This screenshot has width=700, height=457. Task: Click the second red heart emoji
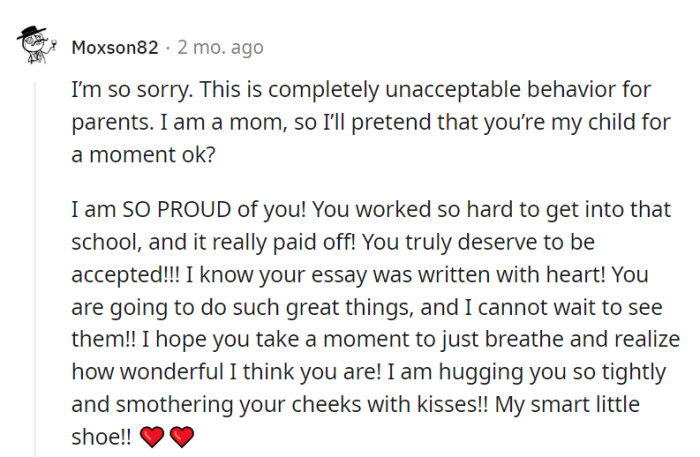click(x=181, y=436)
